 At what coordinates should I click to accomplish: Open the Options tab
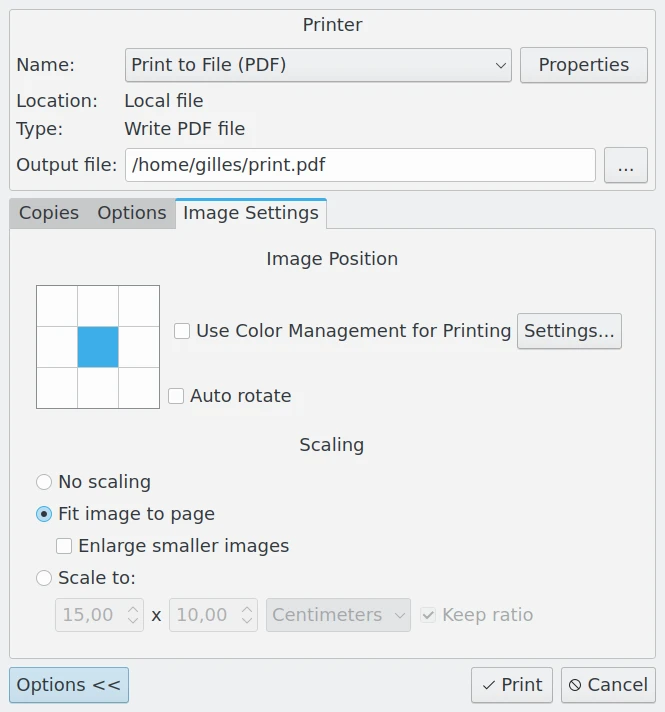point(132,213)
